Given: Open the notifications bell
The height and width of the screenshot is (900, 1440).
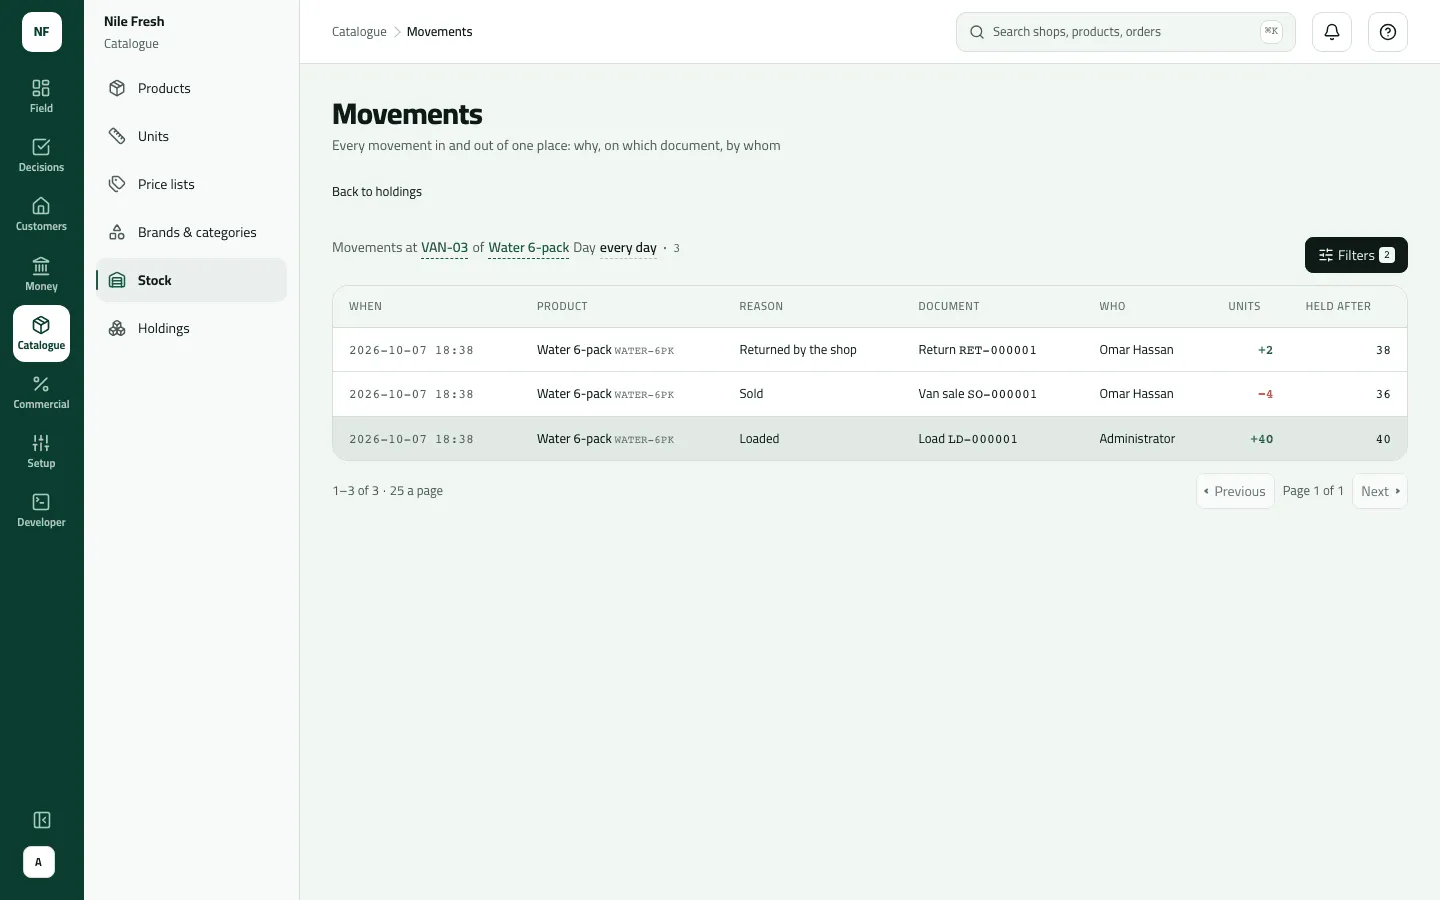Looking at the screenshot, I should coord(1332,32).
